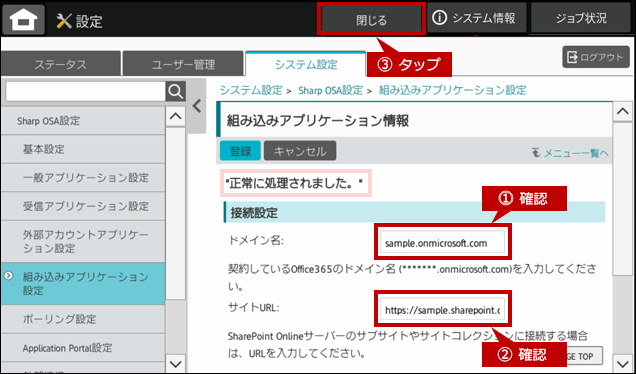Click the 組み込みアプリケーション情報 heading
Viewport: 636px width, 374px height.
click(x=318, y=121)
